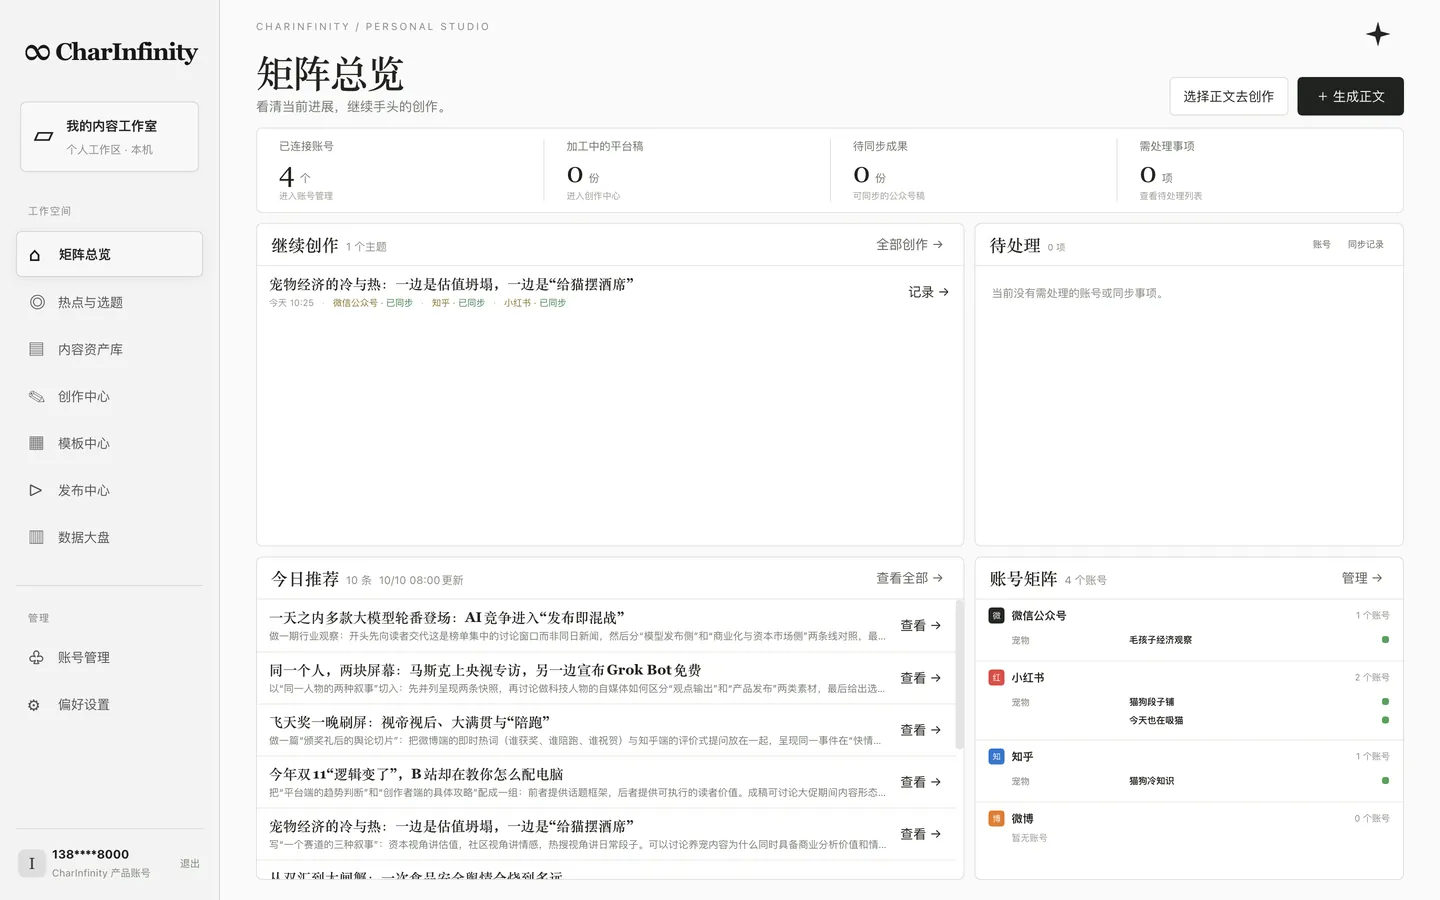
Task: Switch to 账号 tab in 待处理
Action: pos(1322,244)
